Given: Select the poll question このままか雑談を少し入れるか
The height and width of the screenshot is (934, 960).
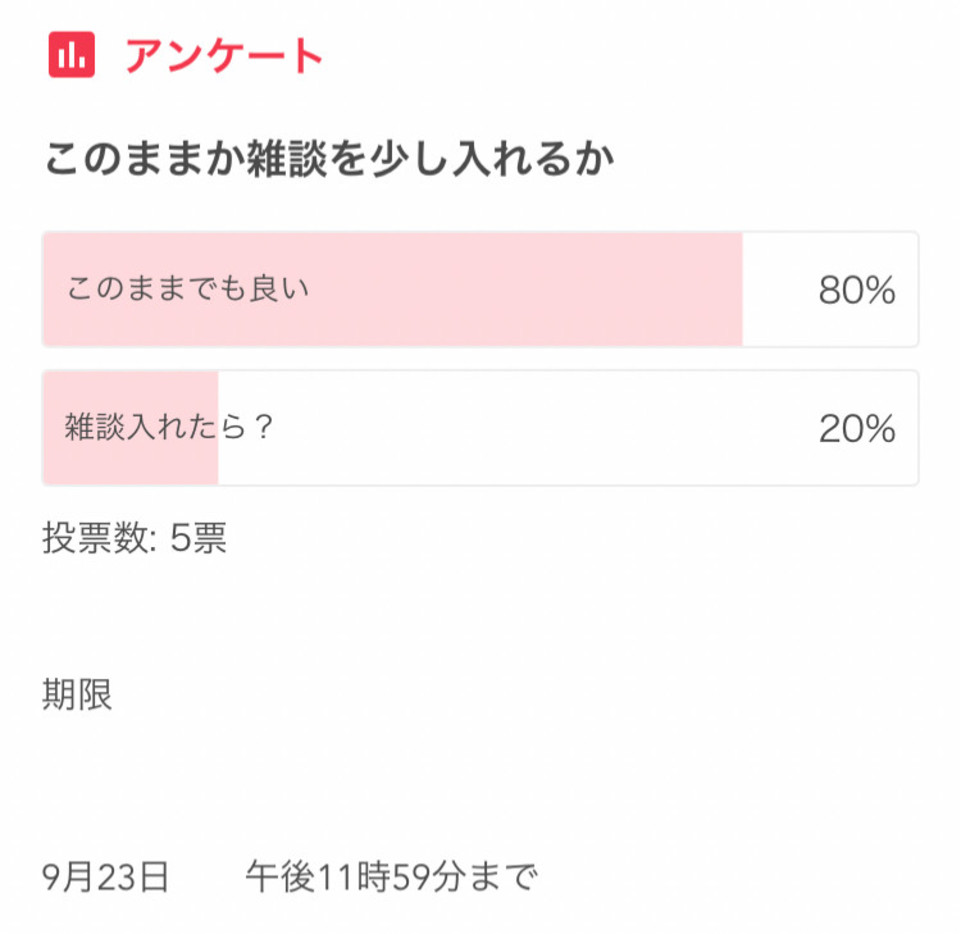Looking at the screenshot, I should pyautogui.click(x=329, y=159).
